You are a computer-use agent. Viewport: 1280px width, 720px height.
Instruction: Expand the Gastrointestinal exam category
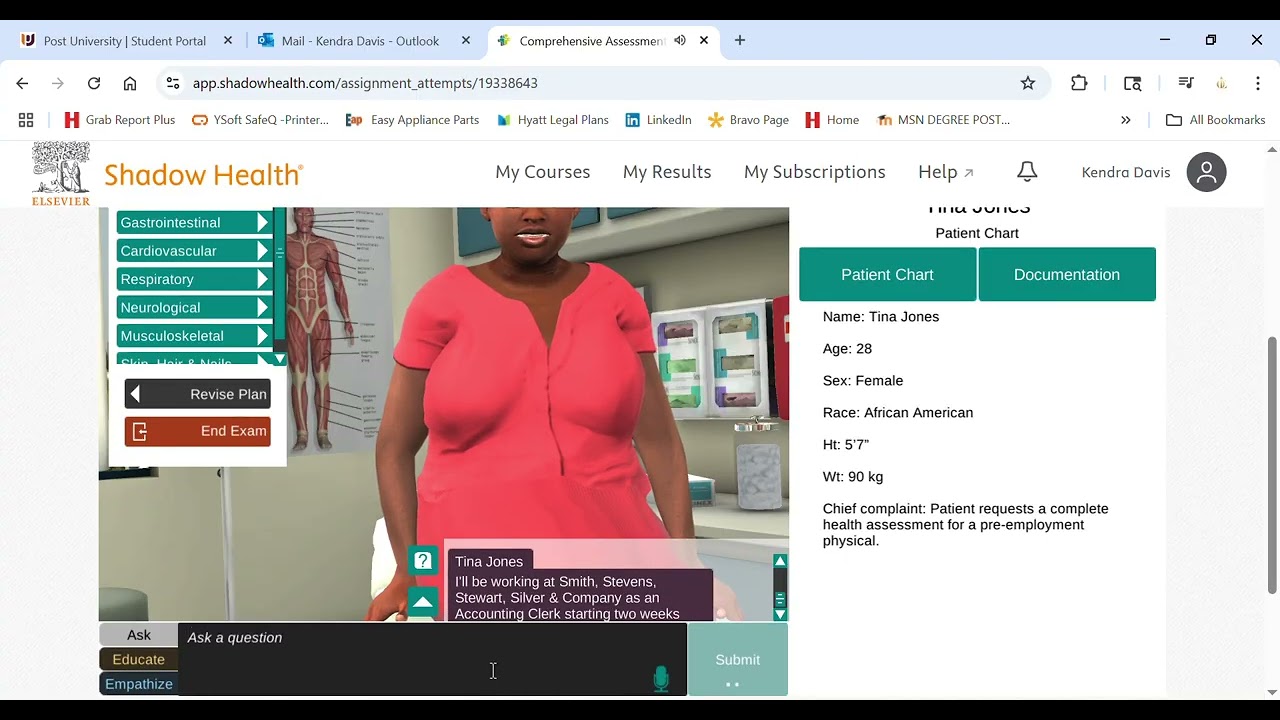[x=194, y=222]
